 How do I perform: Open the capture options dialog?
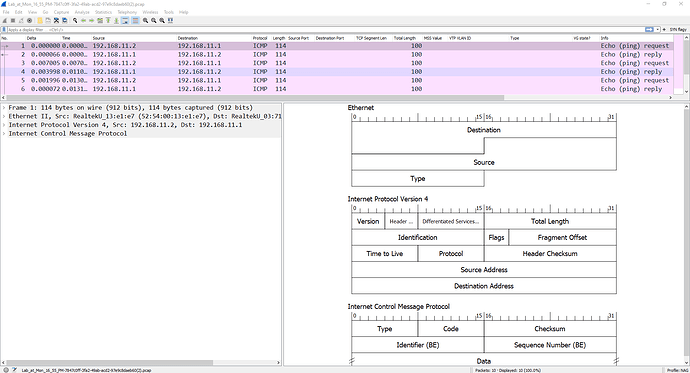[x=29, y=20]
